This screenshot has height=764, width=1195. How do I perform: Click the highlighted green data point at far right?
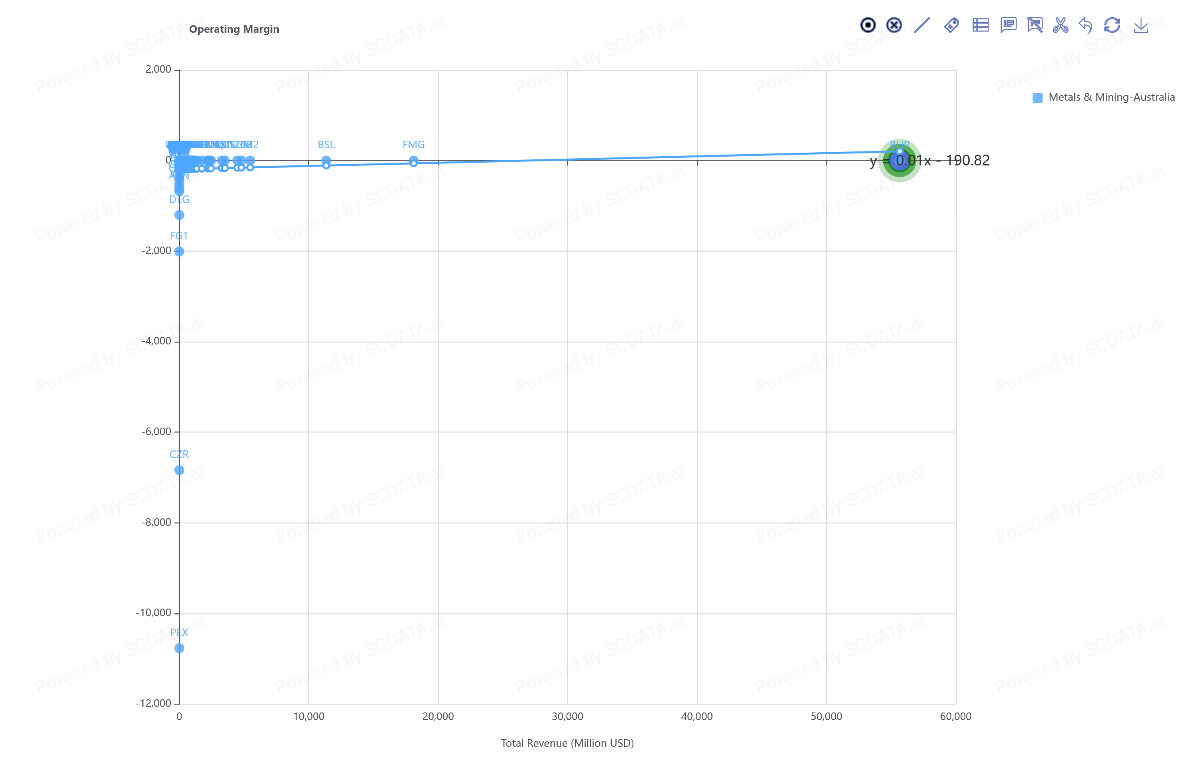(900, 161)
